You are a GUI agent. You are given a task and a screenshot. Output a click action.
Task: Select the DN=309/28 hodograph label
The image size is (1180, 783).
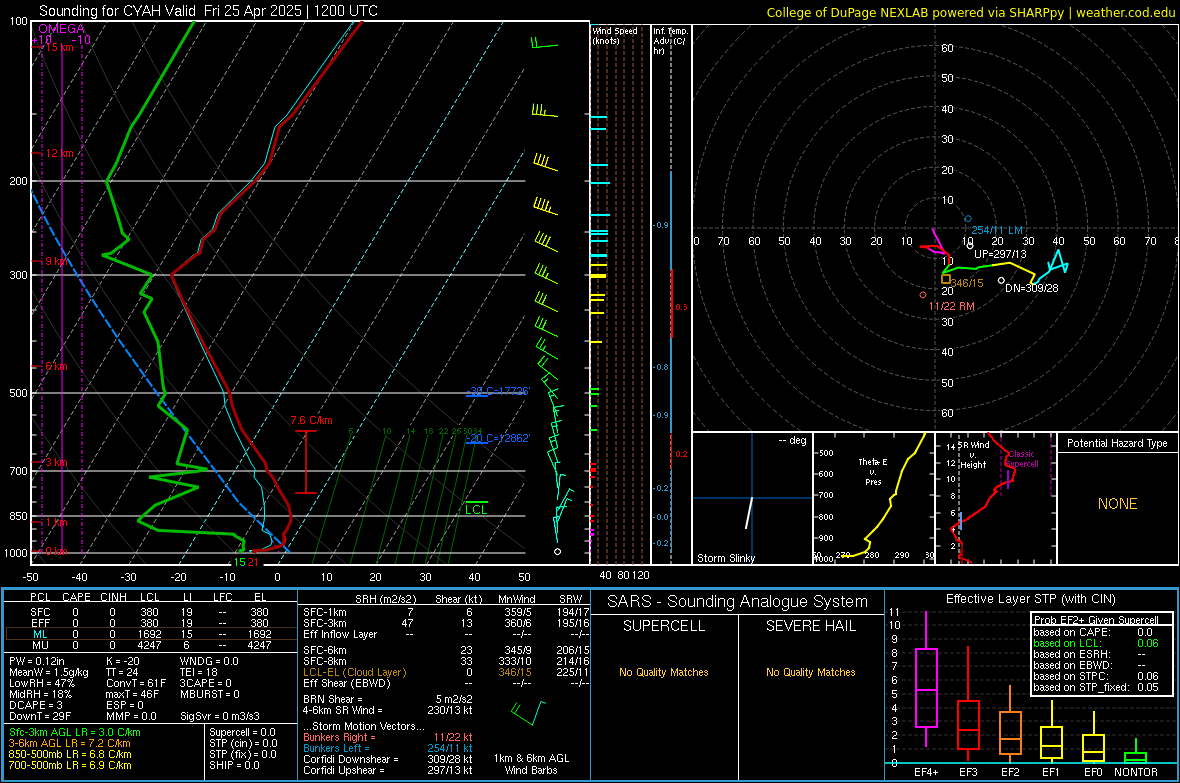1032,288
